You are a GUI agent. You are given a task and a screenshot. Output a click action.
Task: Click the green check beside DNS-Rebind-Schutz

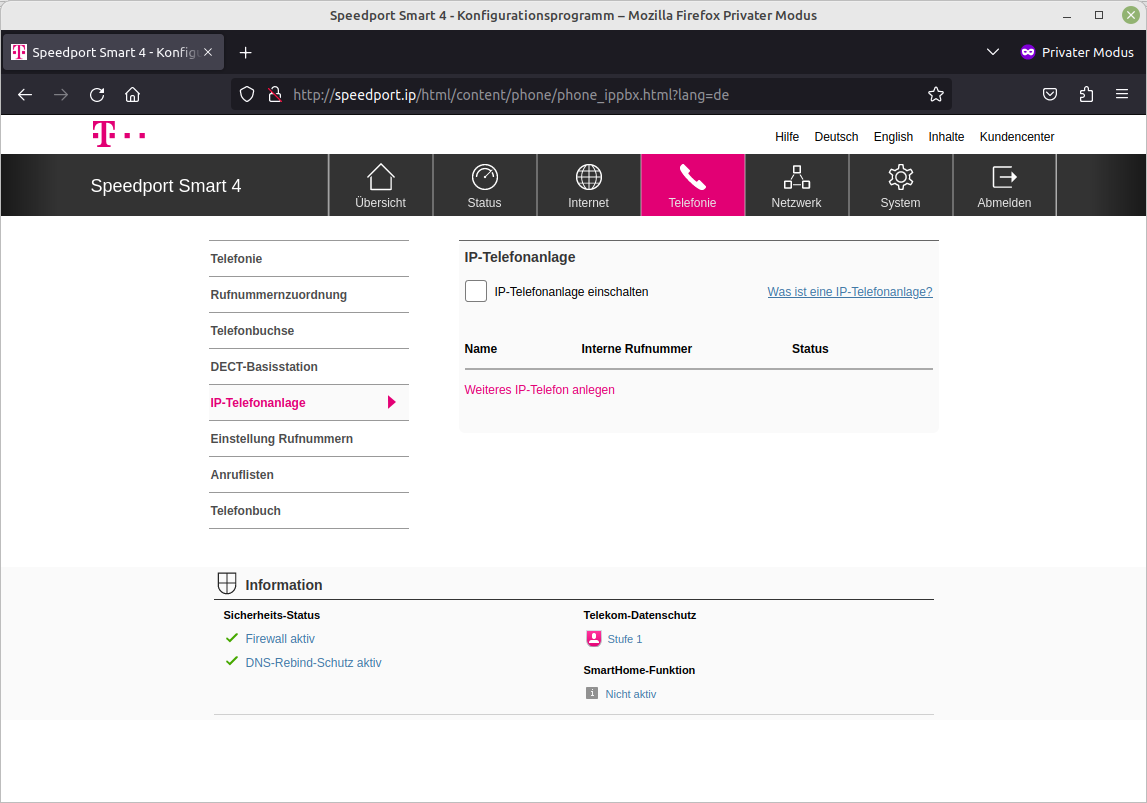(x=232, y=661)
